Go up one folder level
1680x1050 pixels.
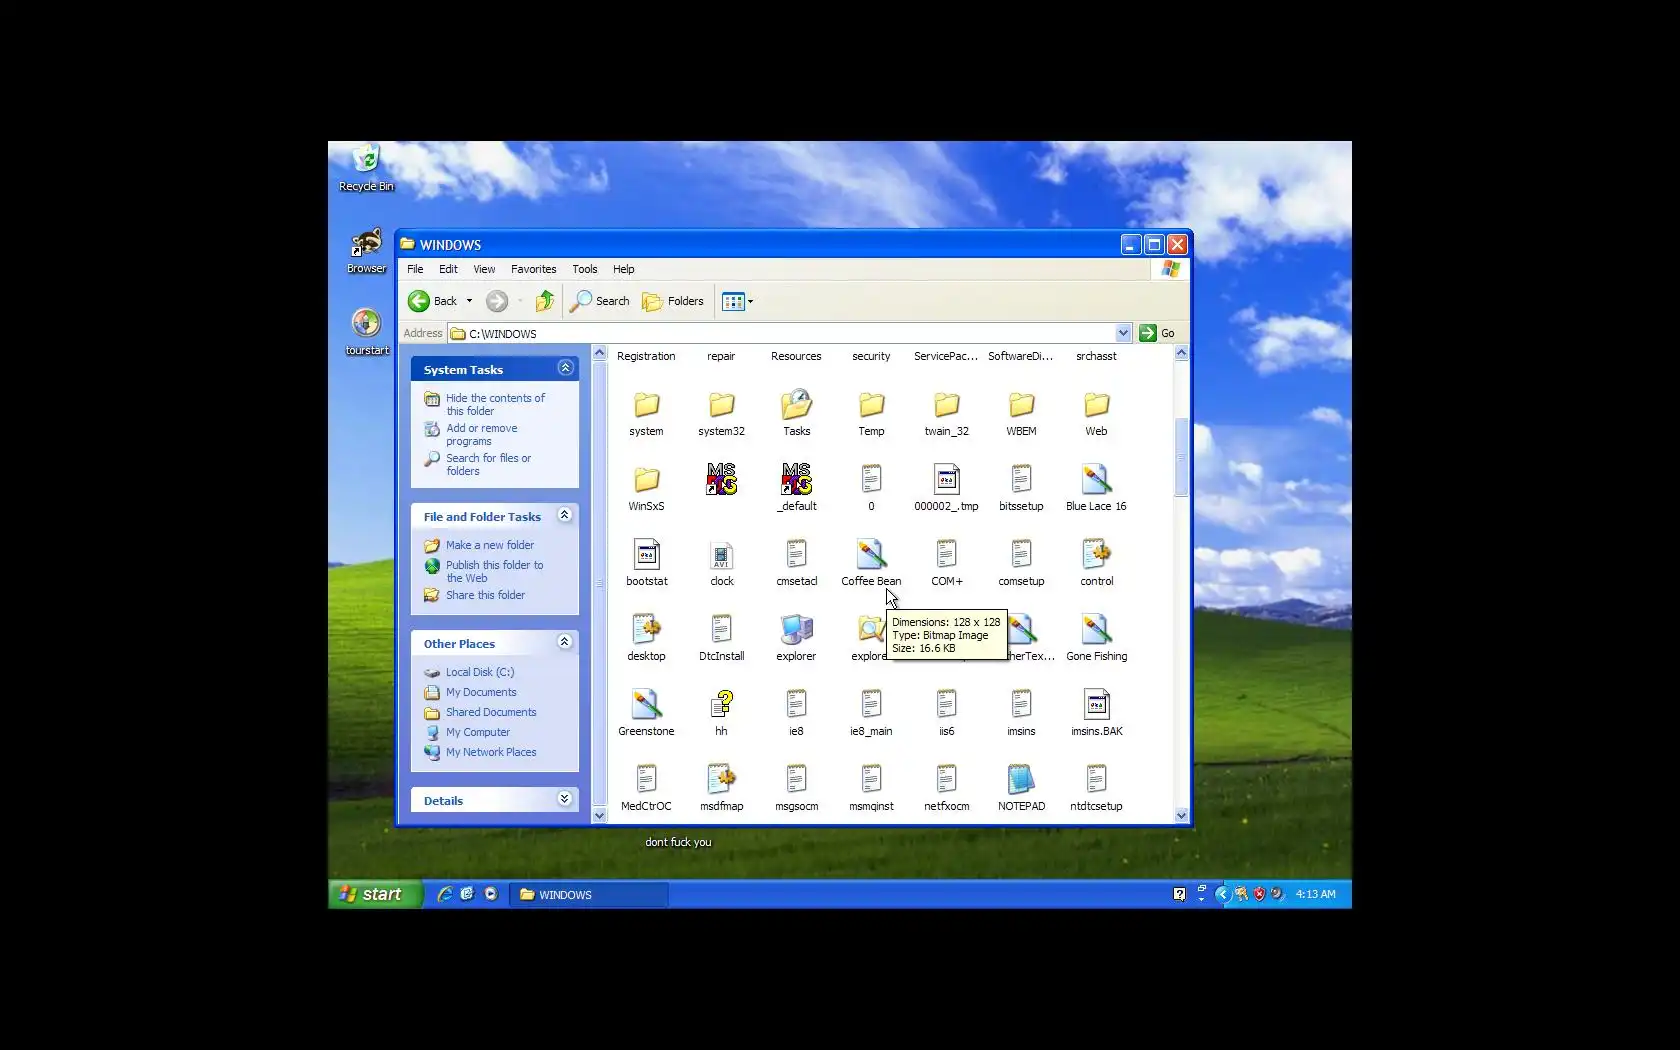[x=545, y=301]
